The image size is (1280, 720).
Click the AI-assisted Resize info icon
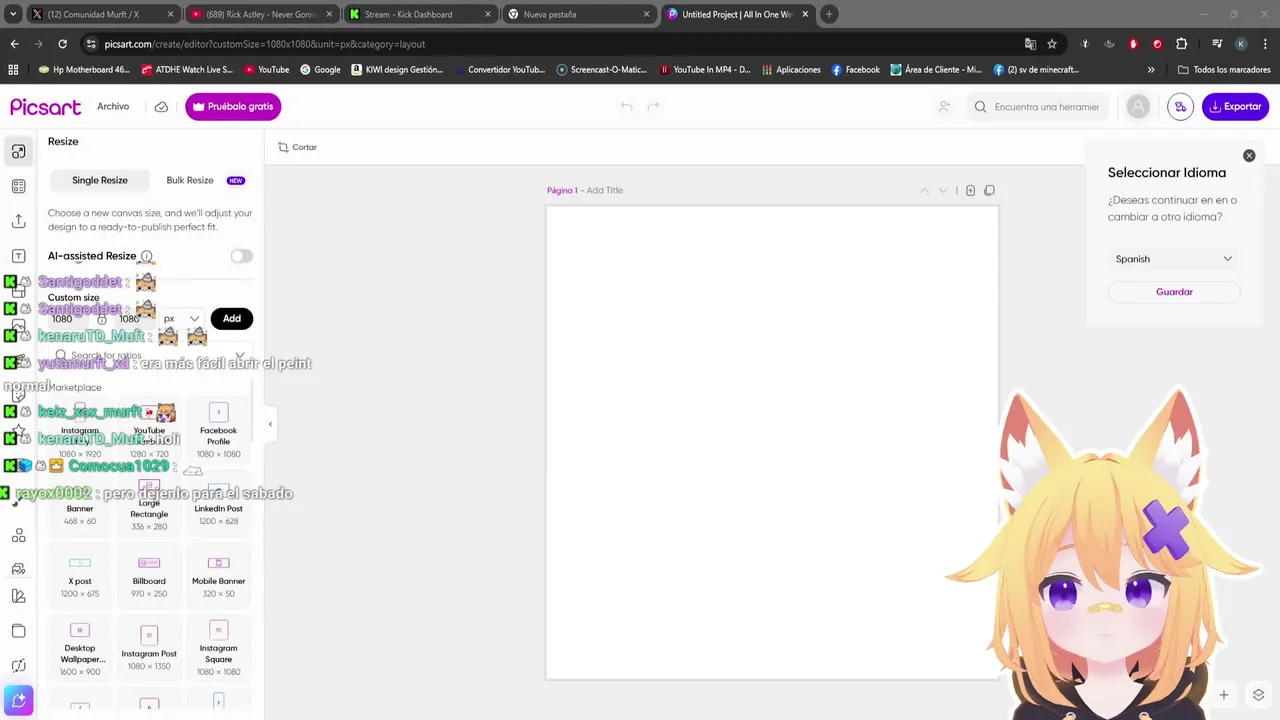coord(147,256)
